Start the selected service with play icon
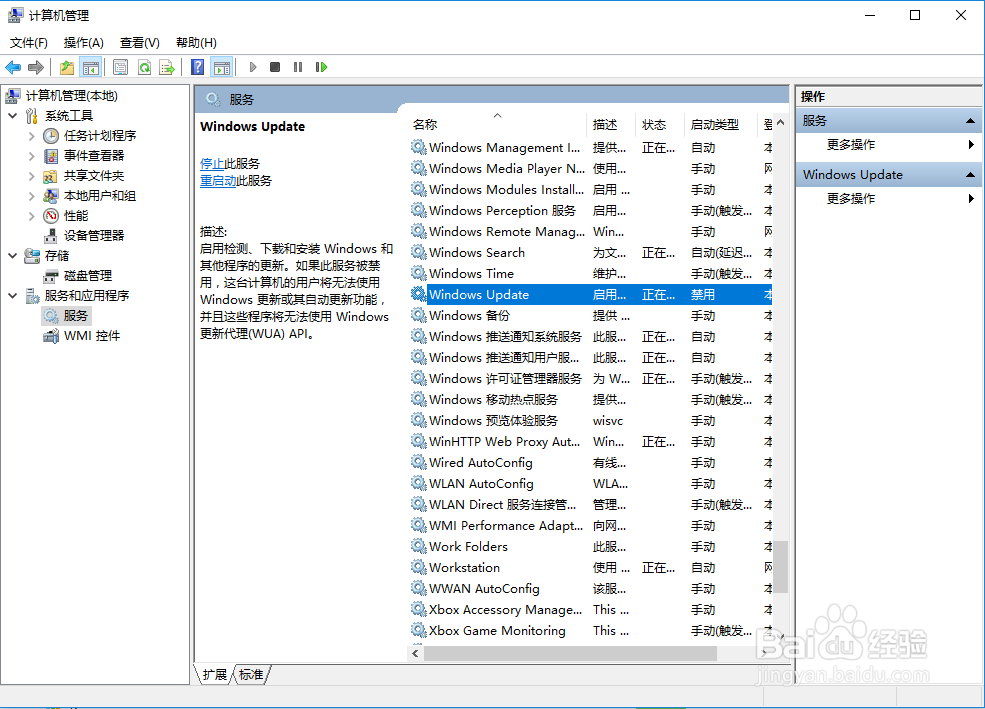This screenshot has height=709, width=985. click(x=252, y=67)
